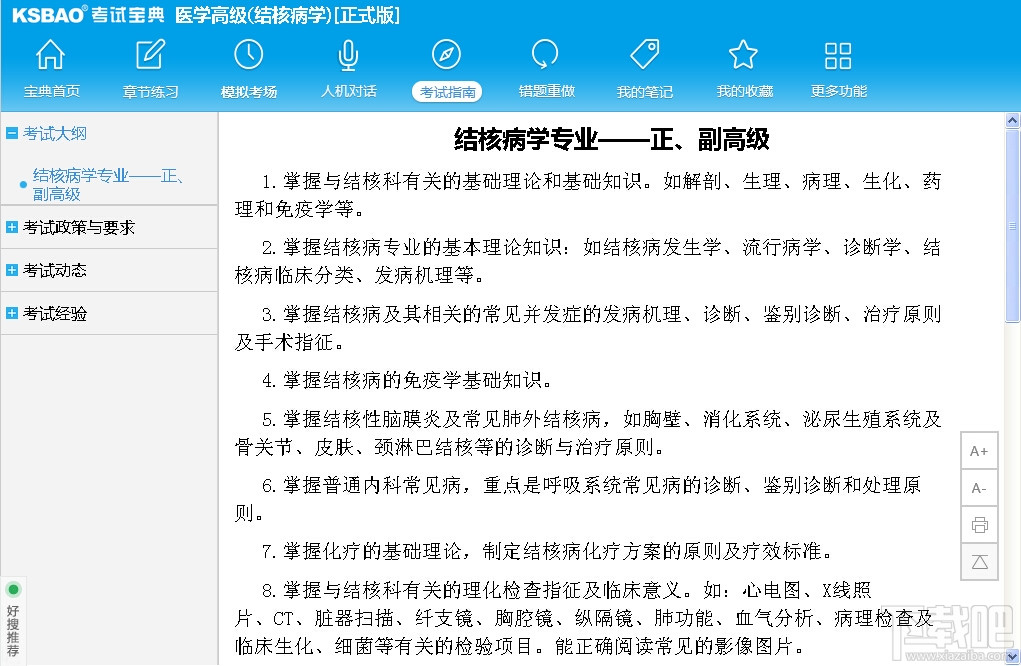Click item 6 about 普通内科常见病

click(x=578, y=499)
